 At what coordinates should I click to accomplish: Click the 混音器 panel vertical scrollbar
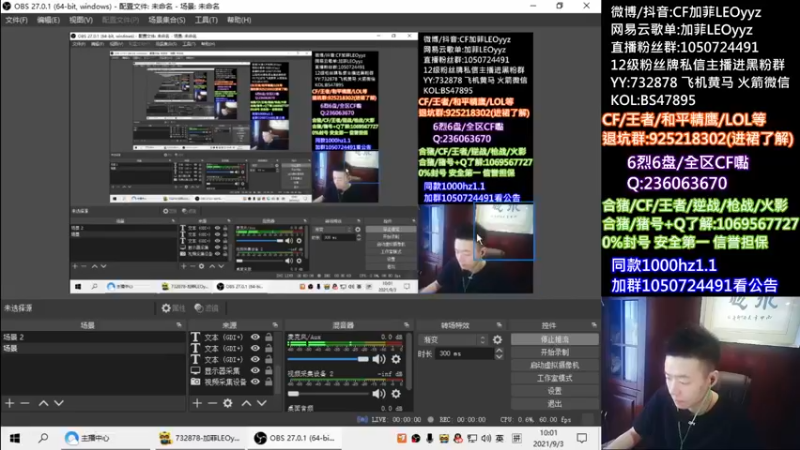(410, 362)
